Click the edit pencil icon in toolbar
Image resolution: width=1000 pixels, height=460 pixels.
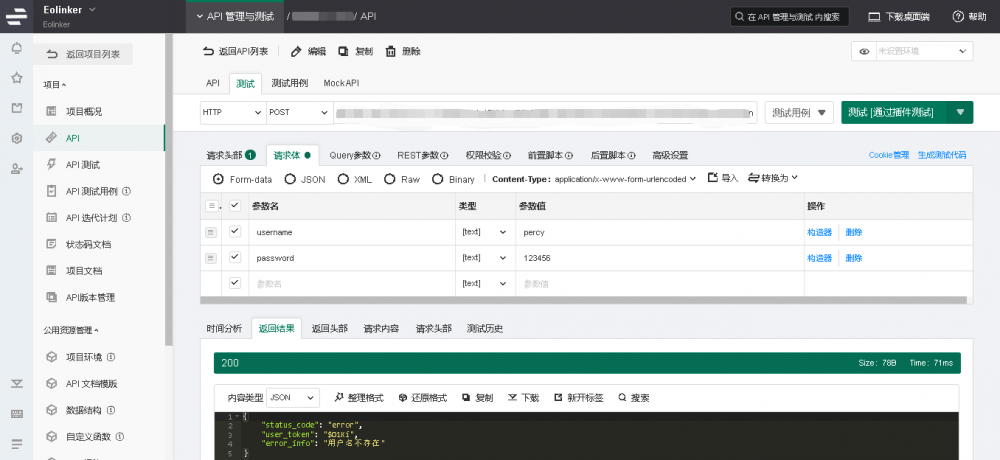click(x=296, y=51)
